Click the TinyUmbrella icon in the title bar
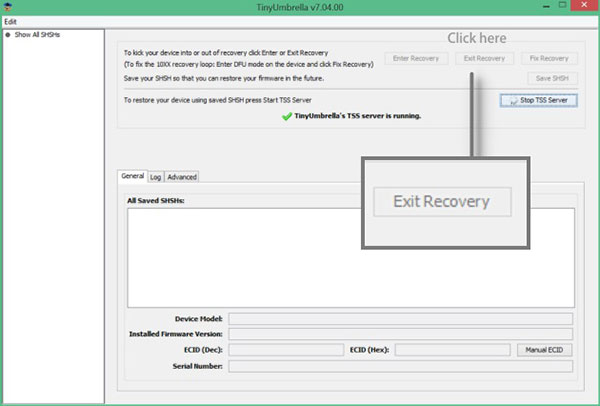600x406 pixels. click(8, 8)
